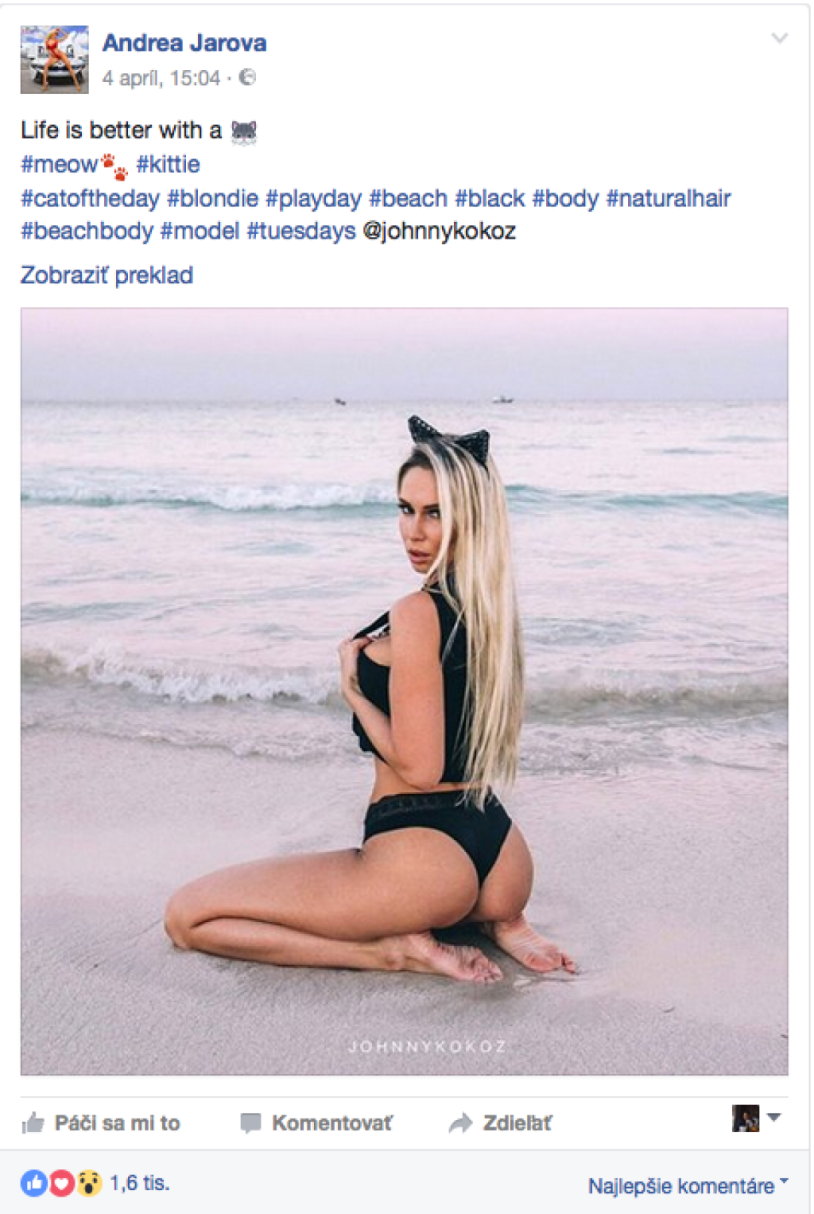The height and width of the screenshot is (1214, 814).
Task: Click the share arrow icon
Action: coord(460,1124)
